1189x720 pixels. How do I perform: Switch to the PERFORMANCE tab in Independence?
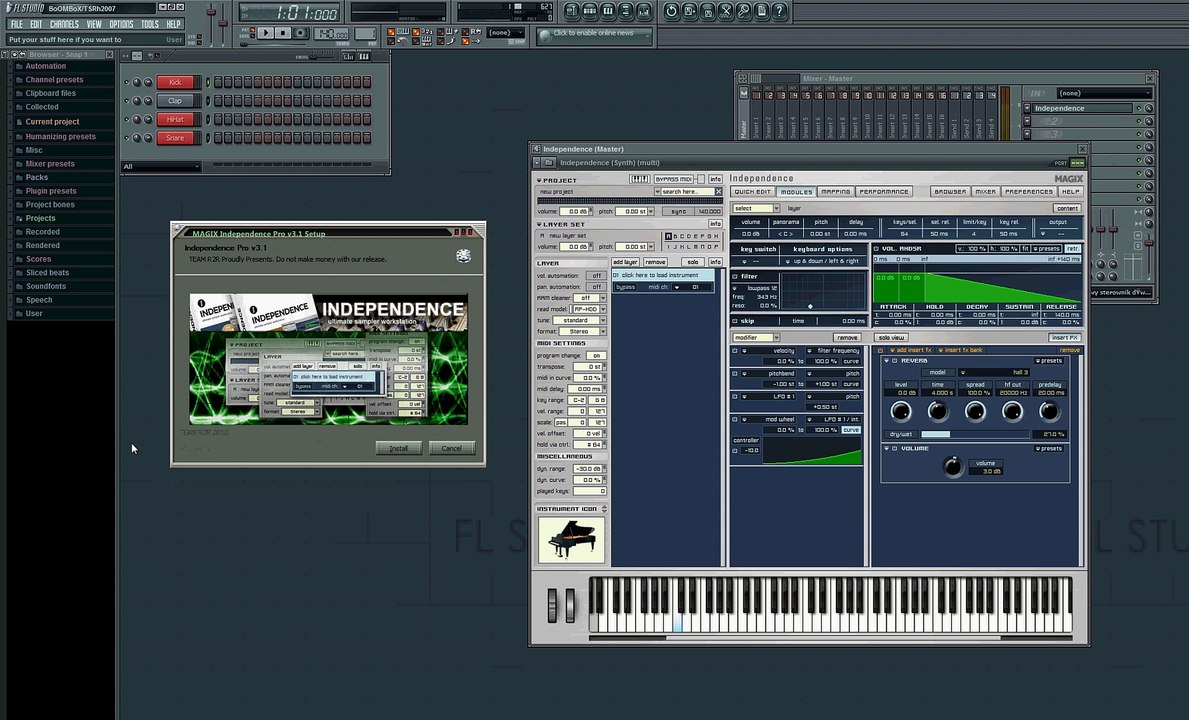(883, 192)
